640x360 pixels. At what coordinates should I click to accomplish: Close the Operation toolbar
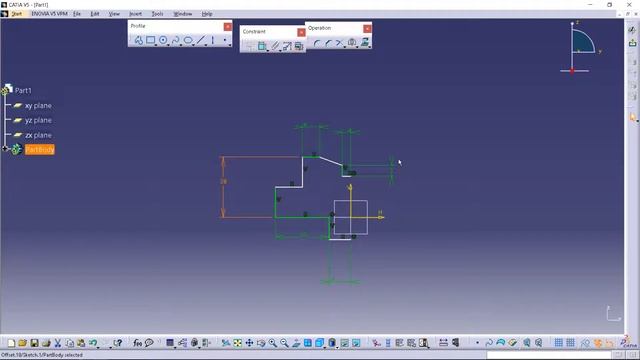[367, 29]
